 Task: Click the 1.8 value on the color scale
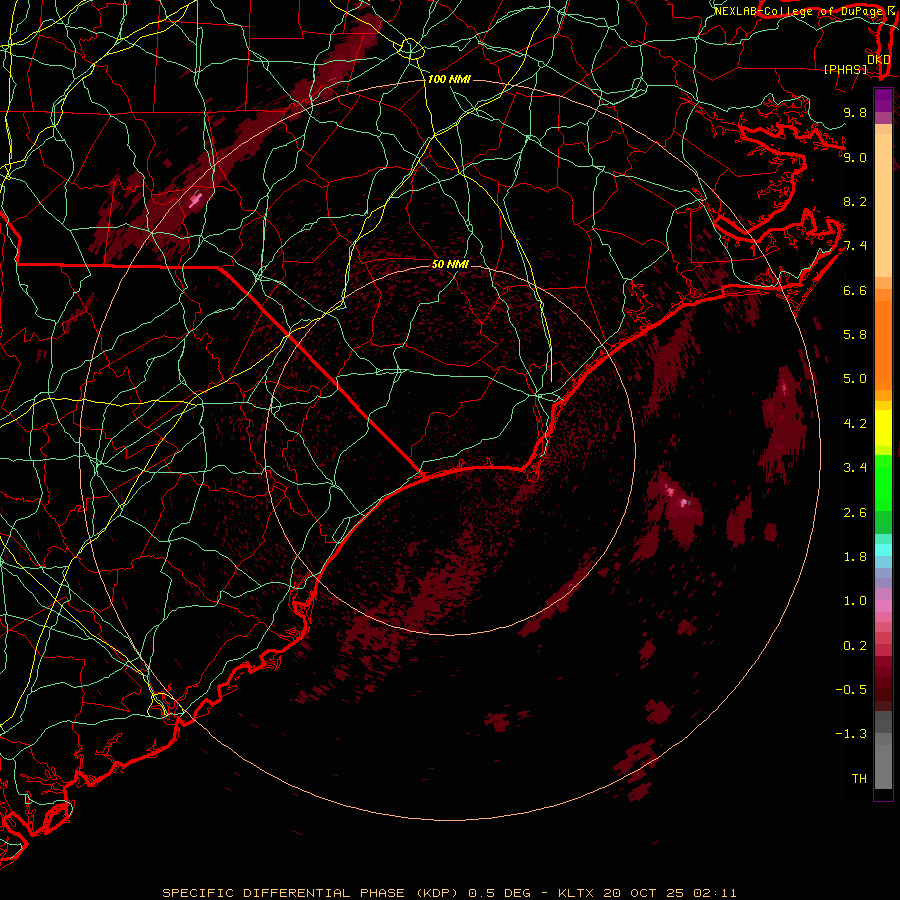855,557
